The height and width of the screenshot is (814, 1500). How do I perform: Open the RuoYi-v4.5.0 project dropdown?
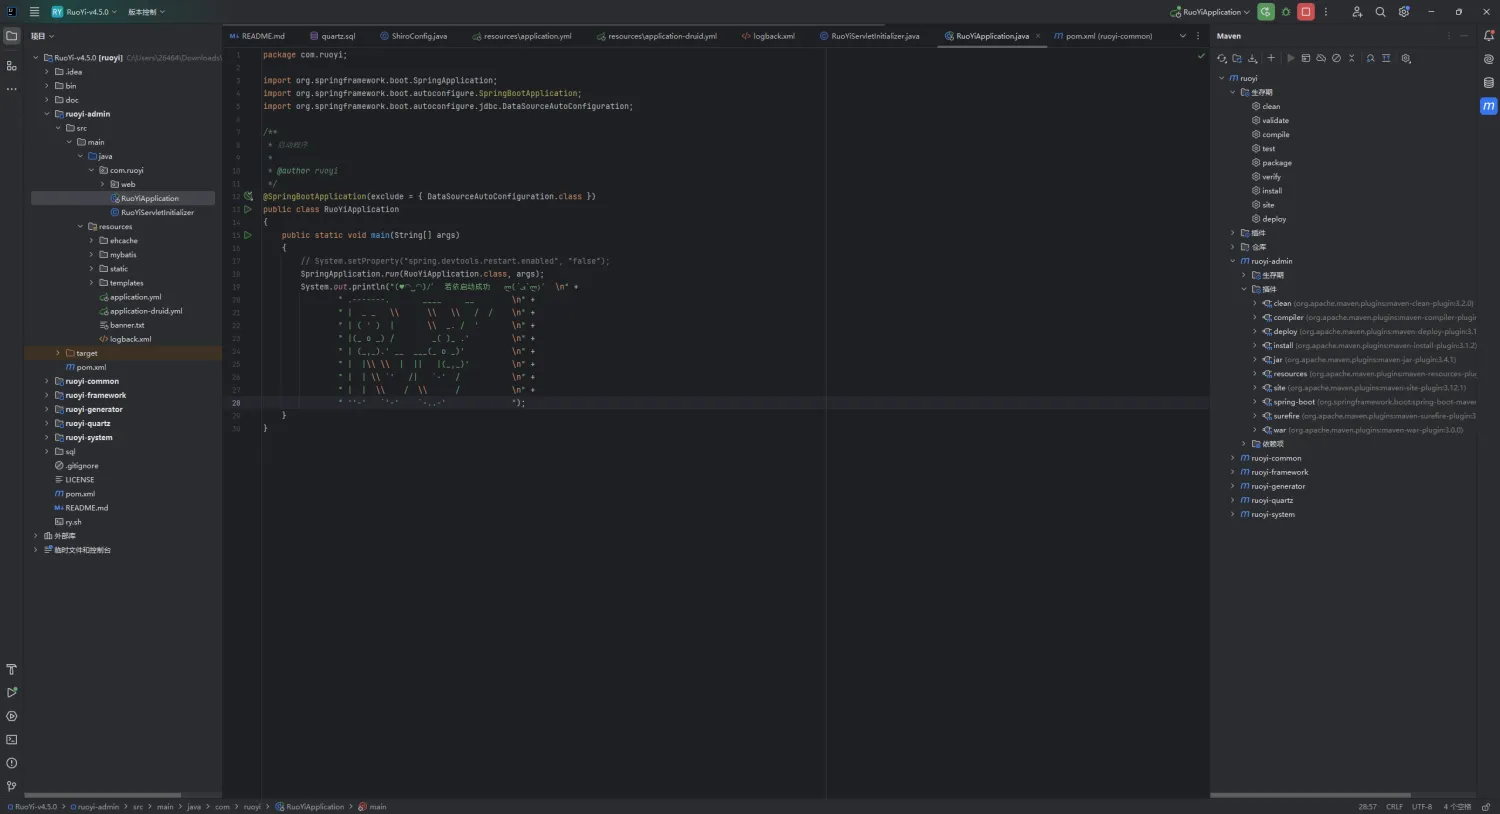click(84, 12)
